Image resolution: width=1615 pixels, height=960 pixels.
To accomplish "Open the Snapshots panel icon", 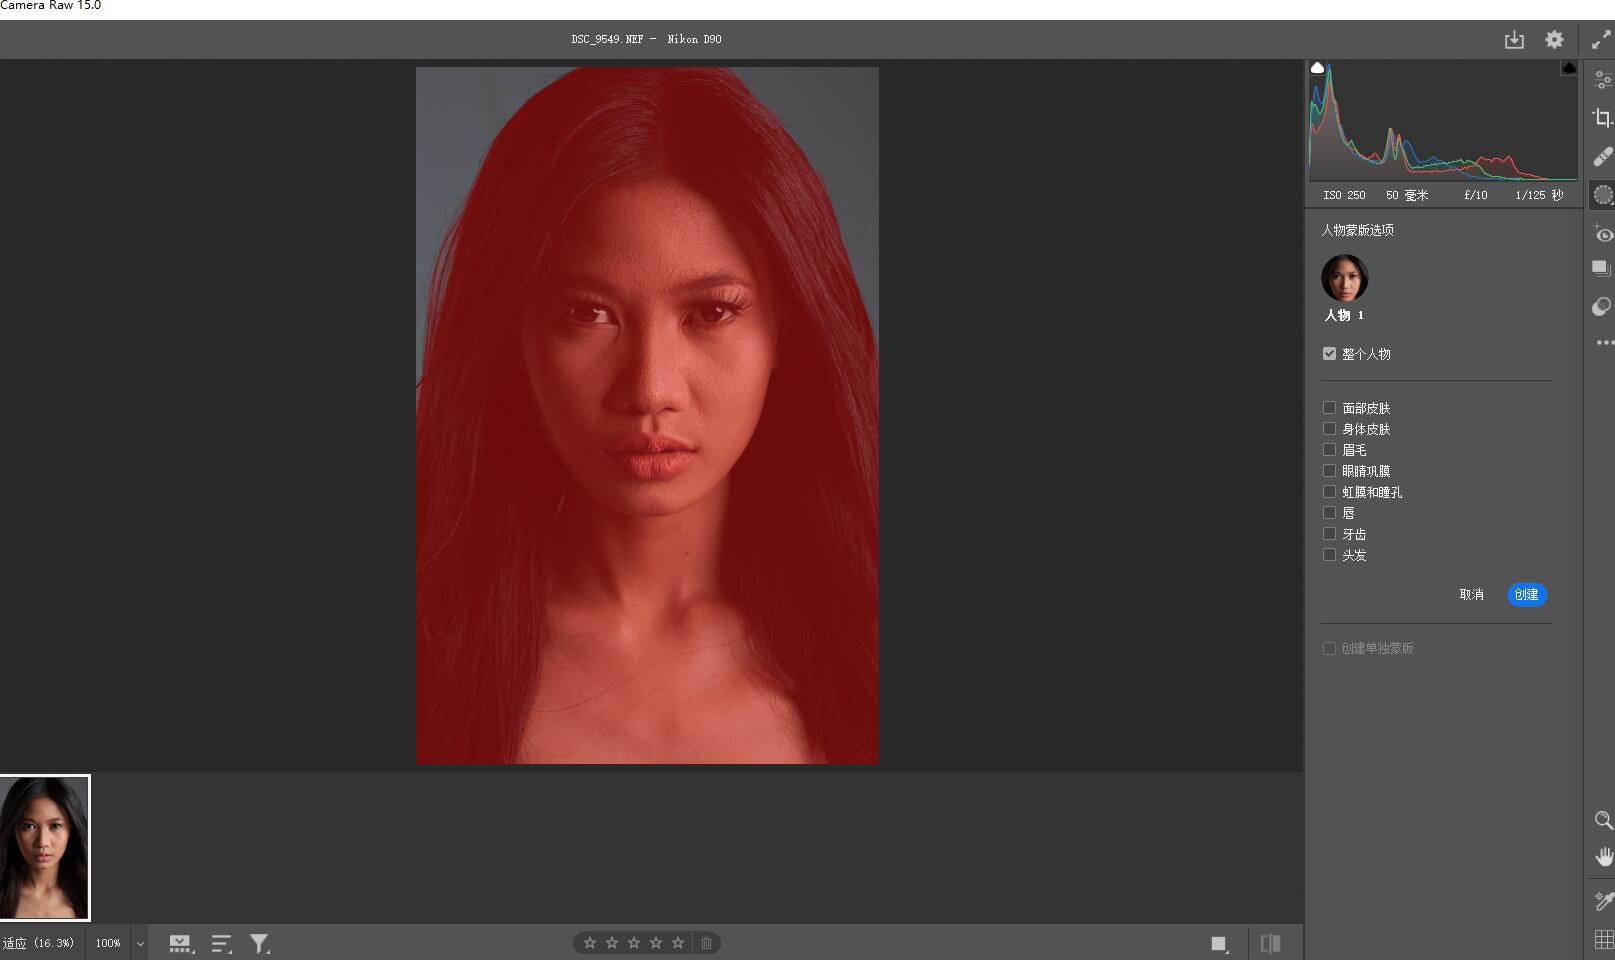I will click(x=1601, y=268).
